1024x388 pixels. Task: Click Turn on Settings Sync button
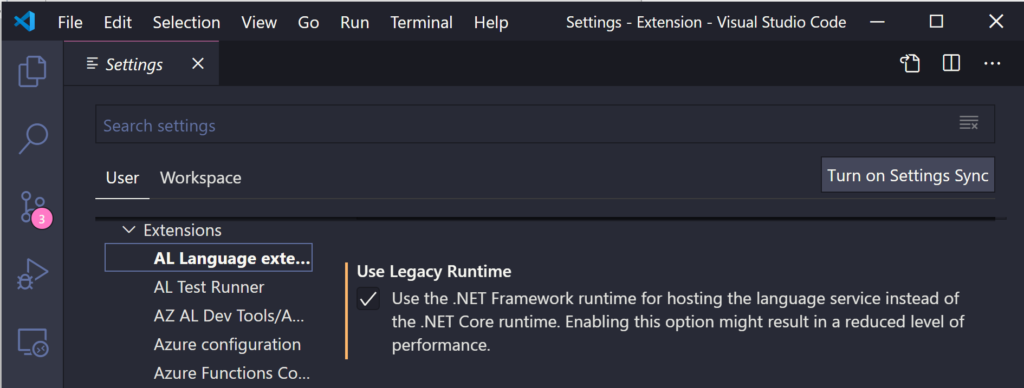click(x=908, y=175)
